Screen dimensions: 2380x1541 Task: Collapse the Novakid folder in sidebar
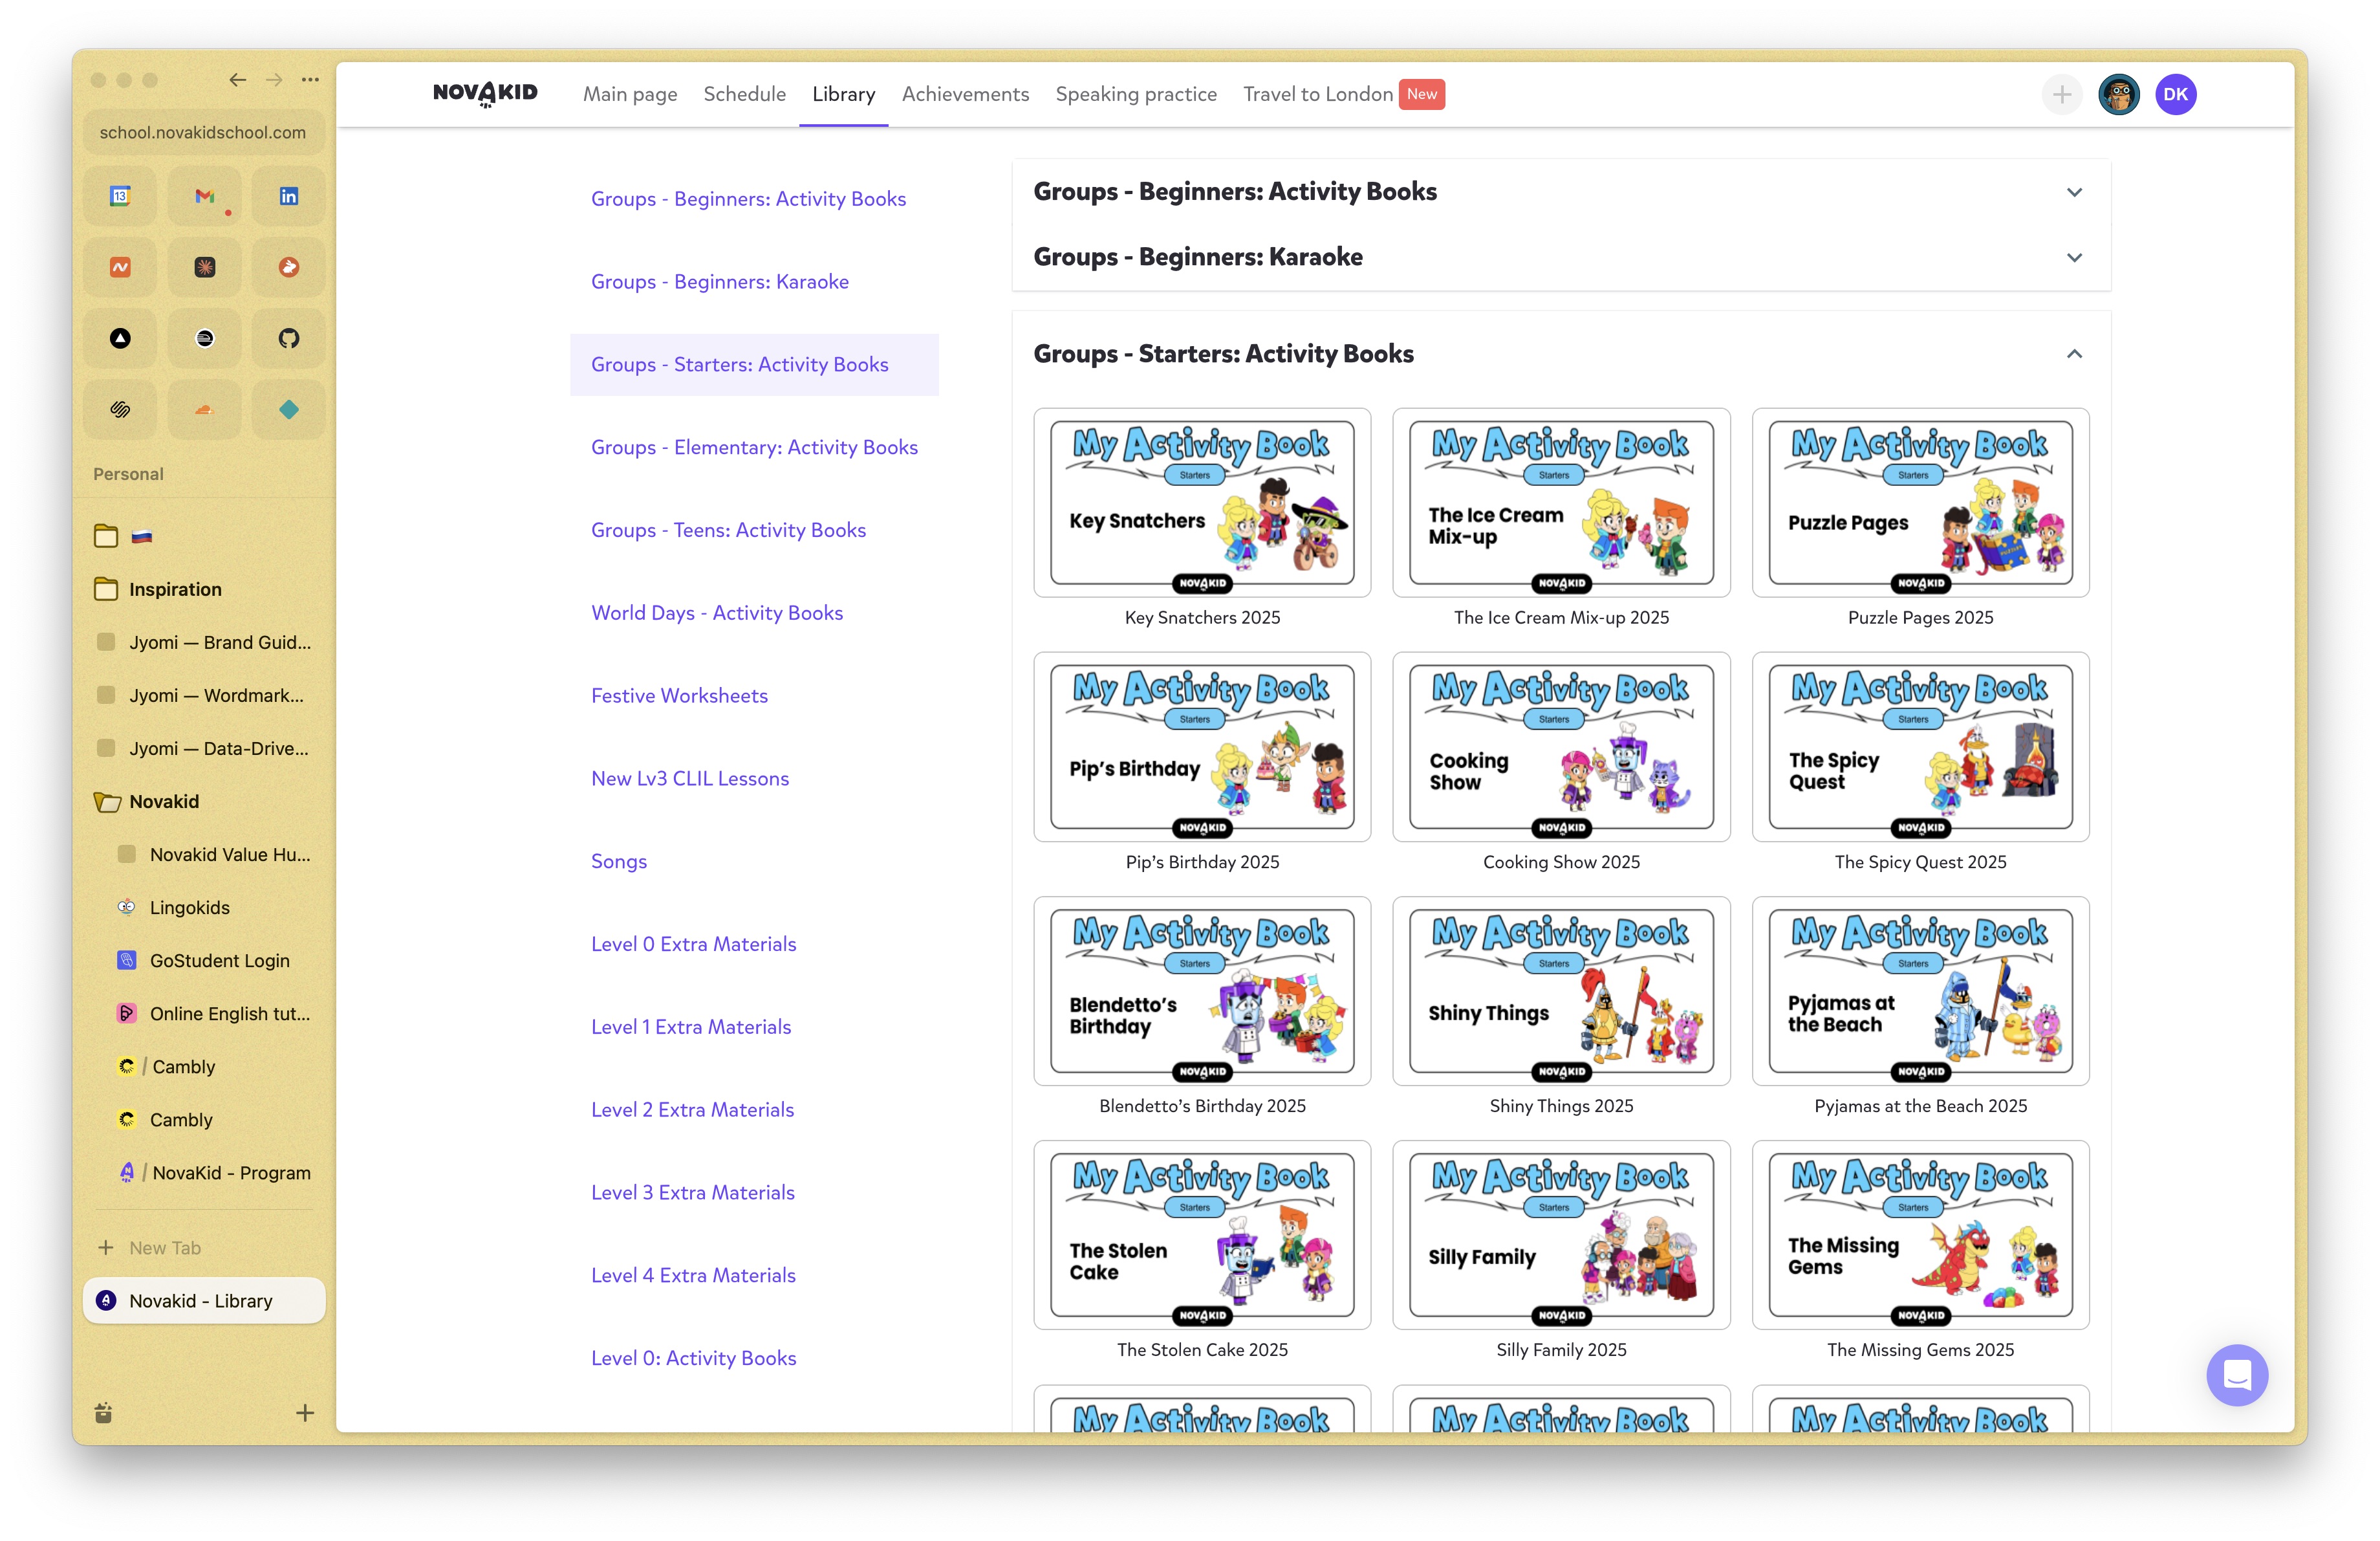164,801
